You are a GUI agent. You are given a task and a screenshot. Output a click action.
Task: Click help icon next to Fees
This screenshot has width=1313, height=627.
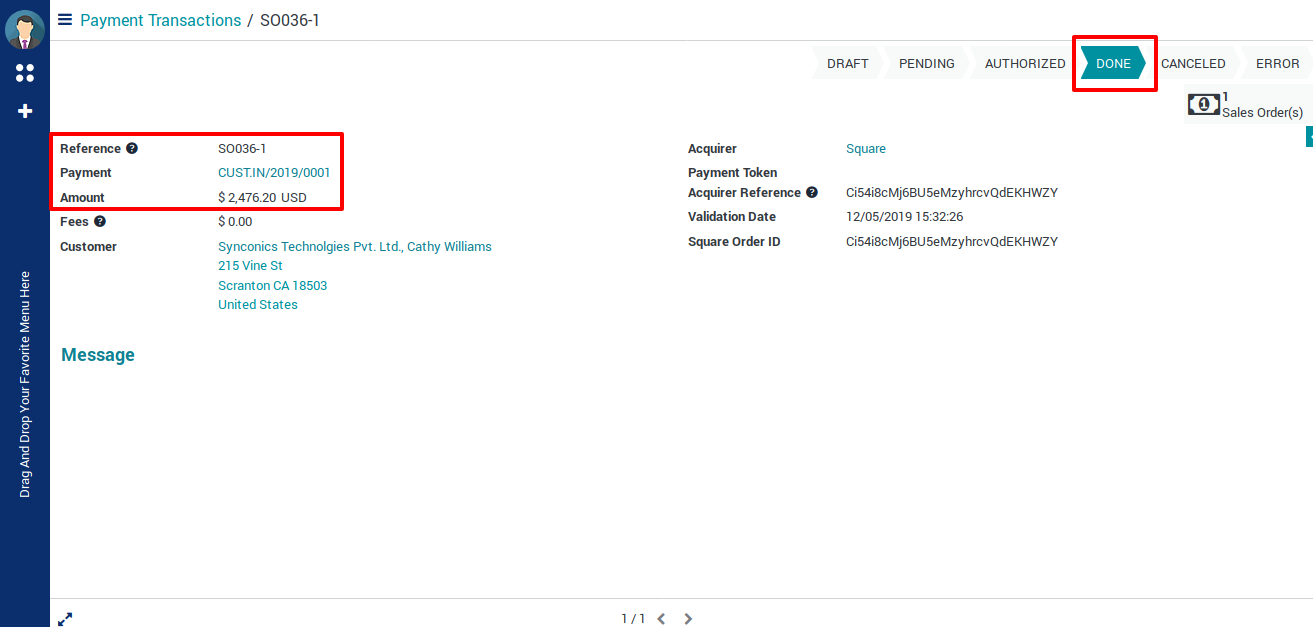[100, 222]
